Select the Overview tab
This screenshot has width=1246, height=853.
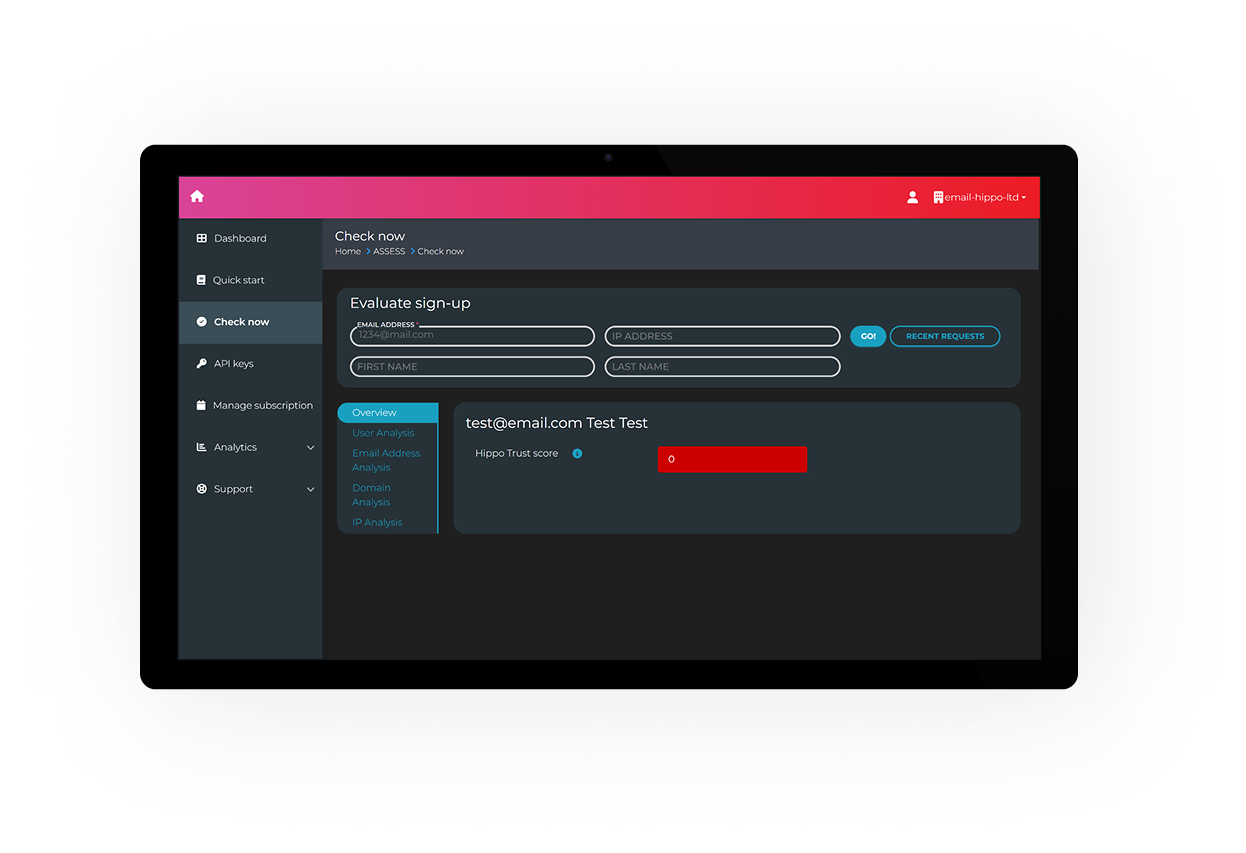point(387,413)
